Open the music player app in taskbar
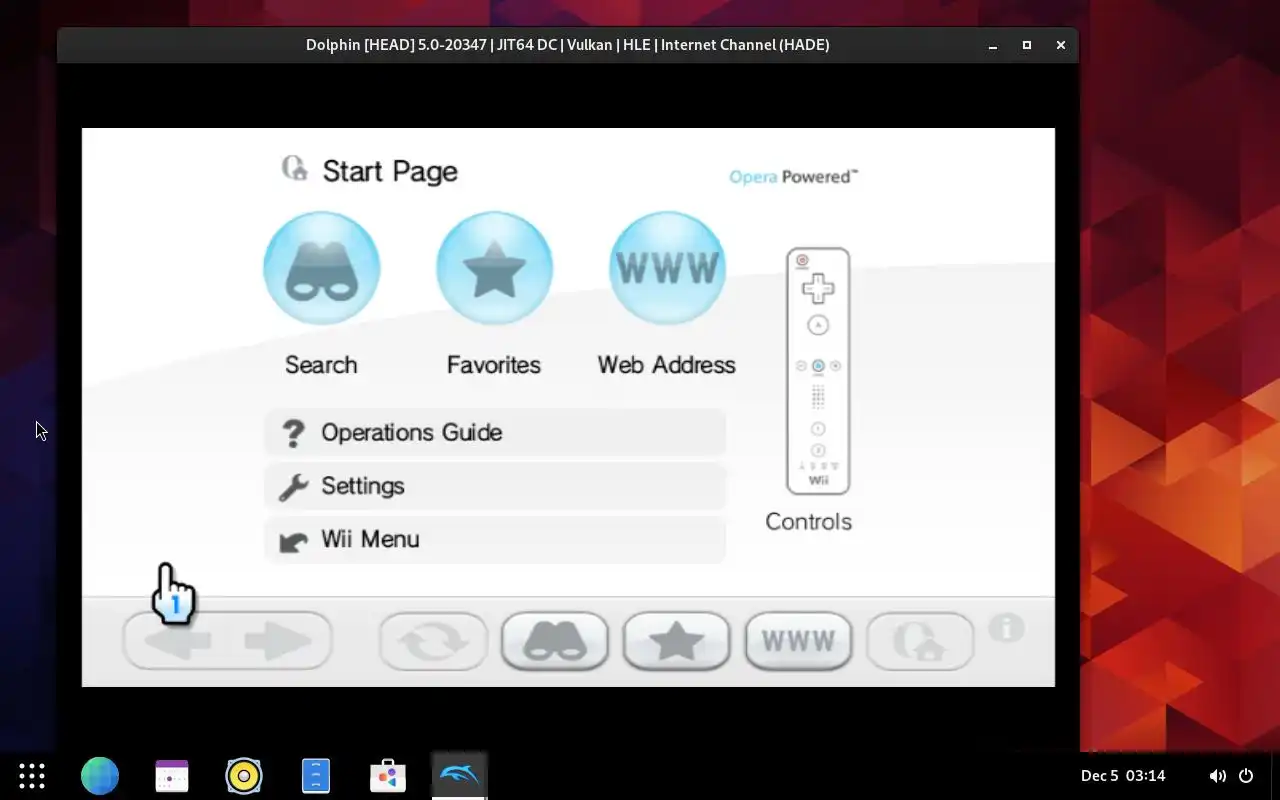 (x=244, y=776)
